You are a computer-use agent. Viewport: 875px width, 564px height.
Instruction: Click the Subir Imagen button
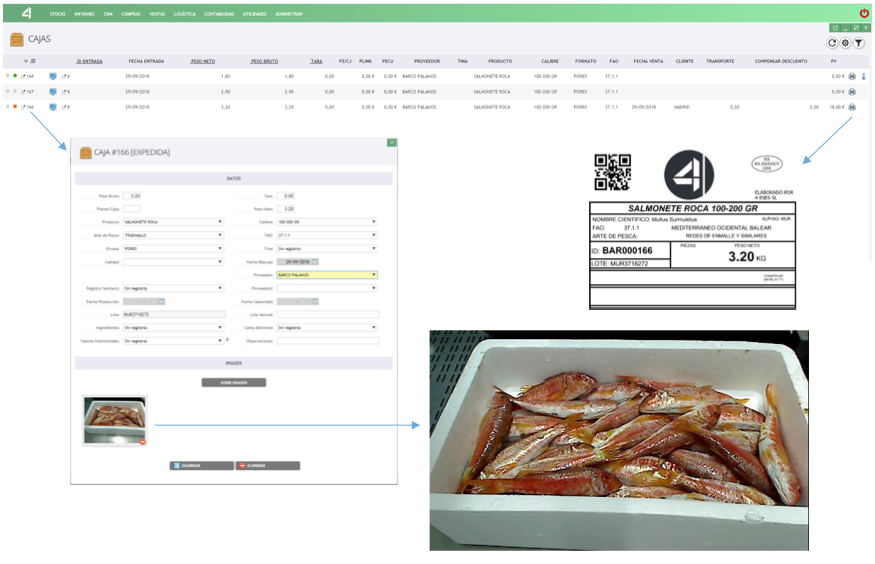click(234, 382)
